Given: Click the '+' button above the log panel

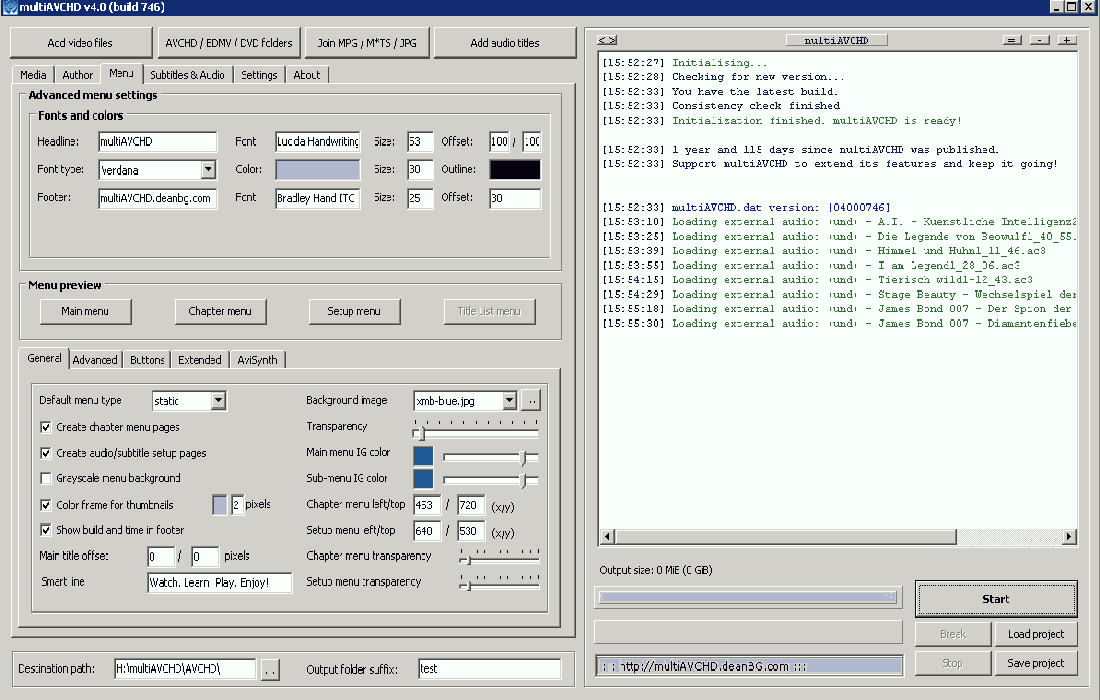Looking at the screenshot, I should 1067,40.
